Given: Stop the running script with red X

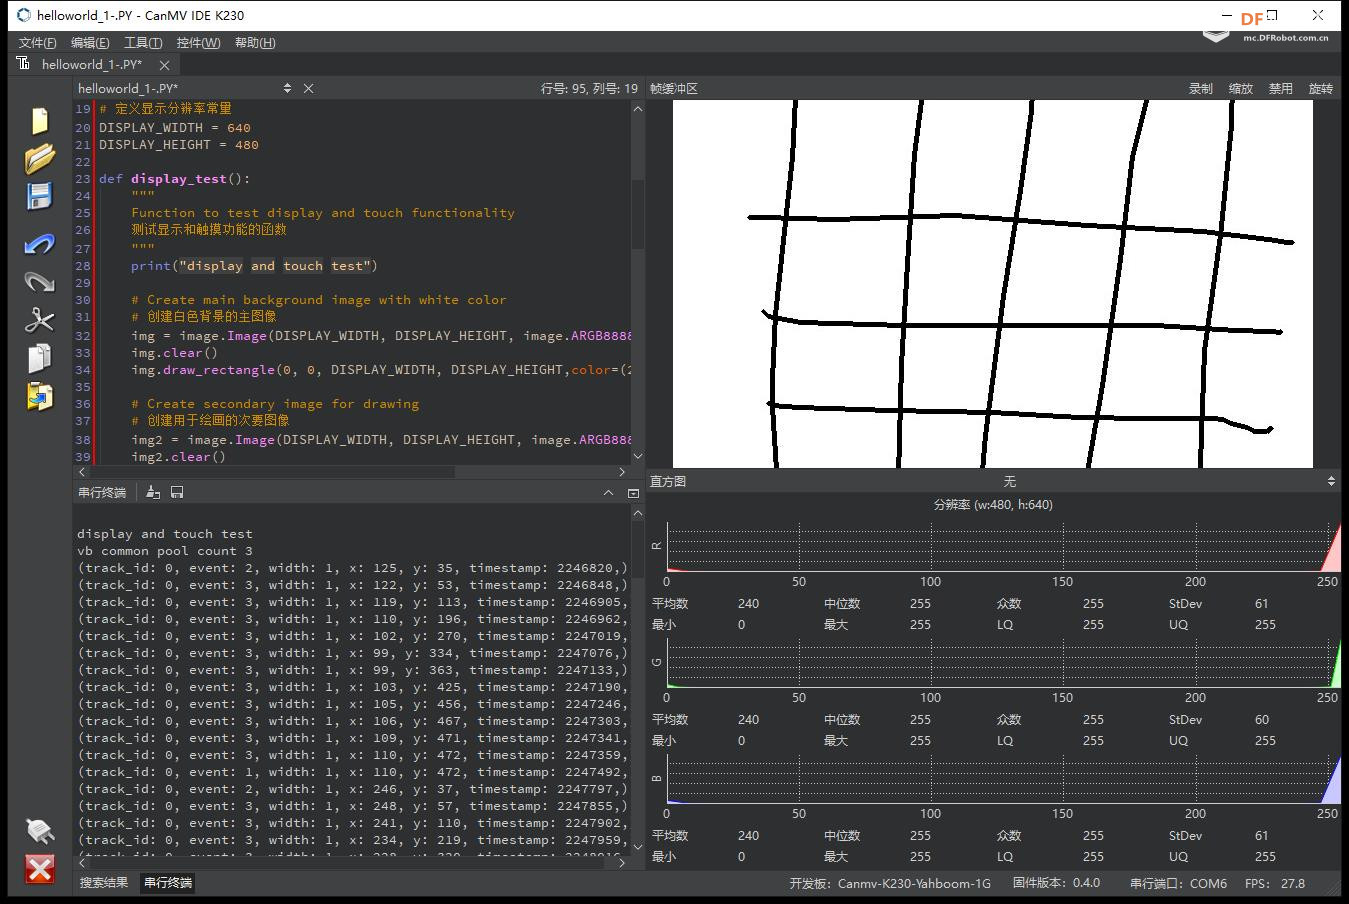Looking at the screenshot, I should 39,868.
